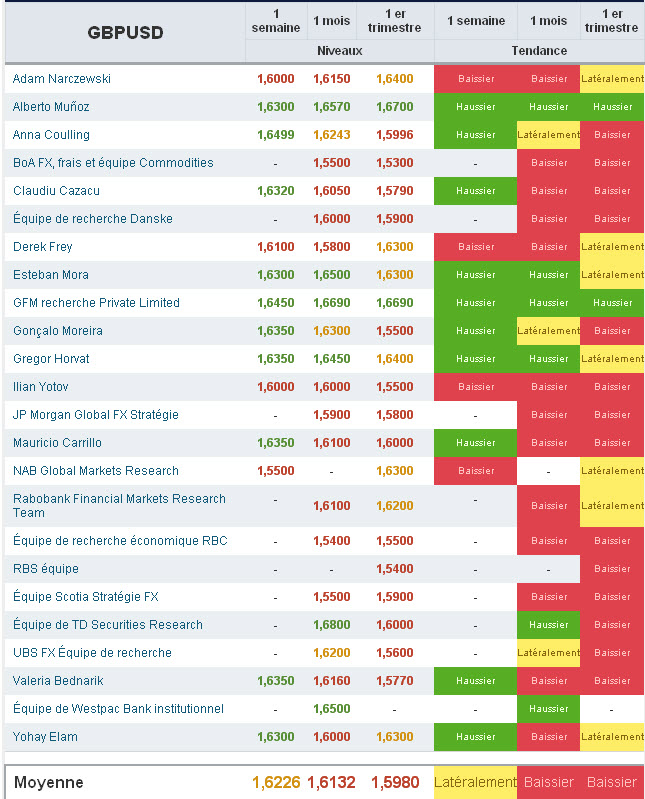Open Gonçalo Moreira link
Image resolution: width=645 pixels, height=799 pixels.
58,331
